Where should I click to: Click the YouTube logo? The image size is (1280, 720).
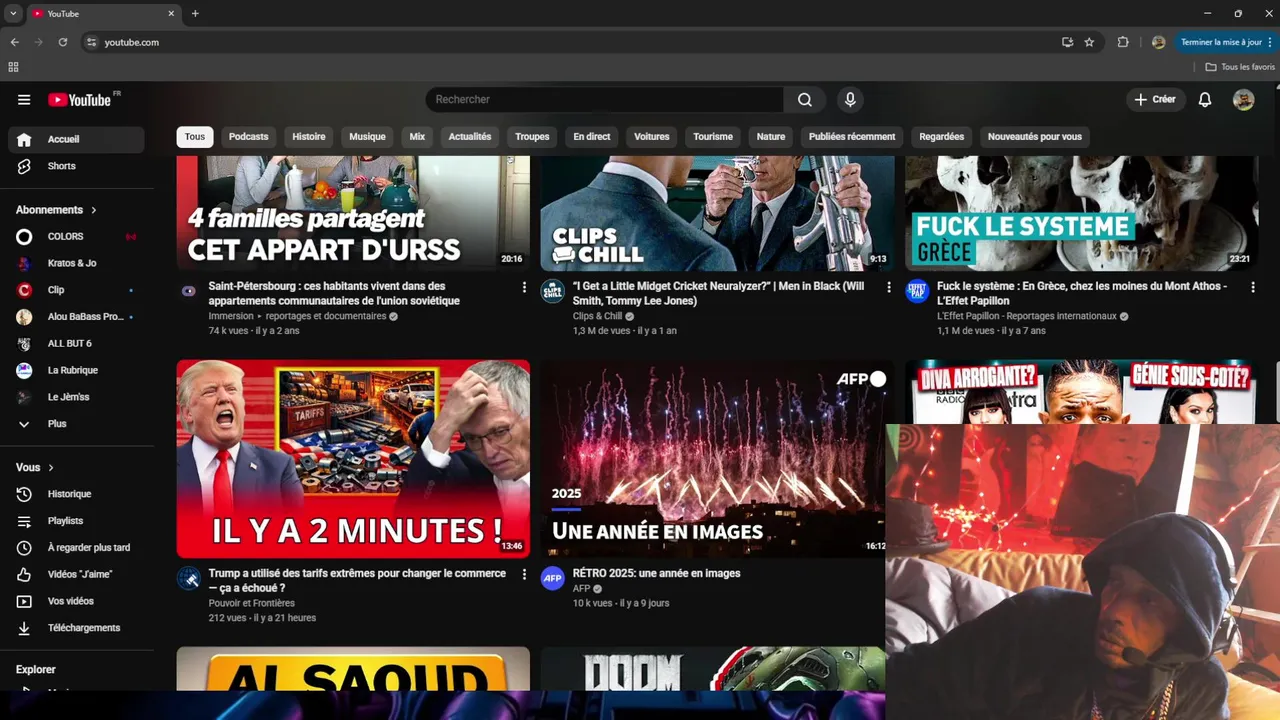tap(79, 100)
